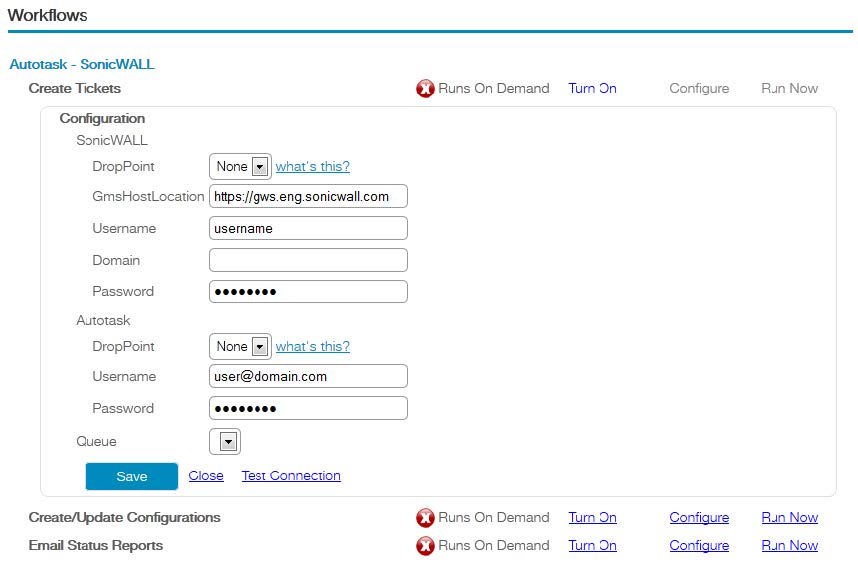
Task: Click SonicWALL Password field
Action: (308, 292)
